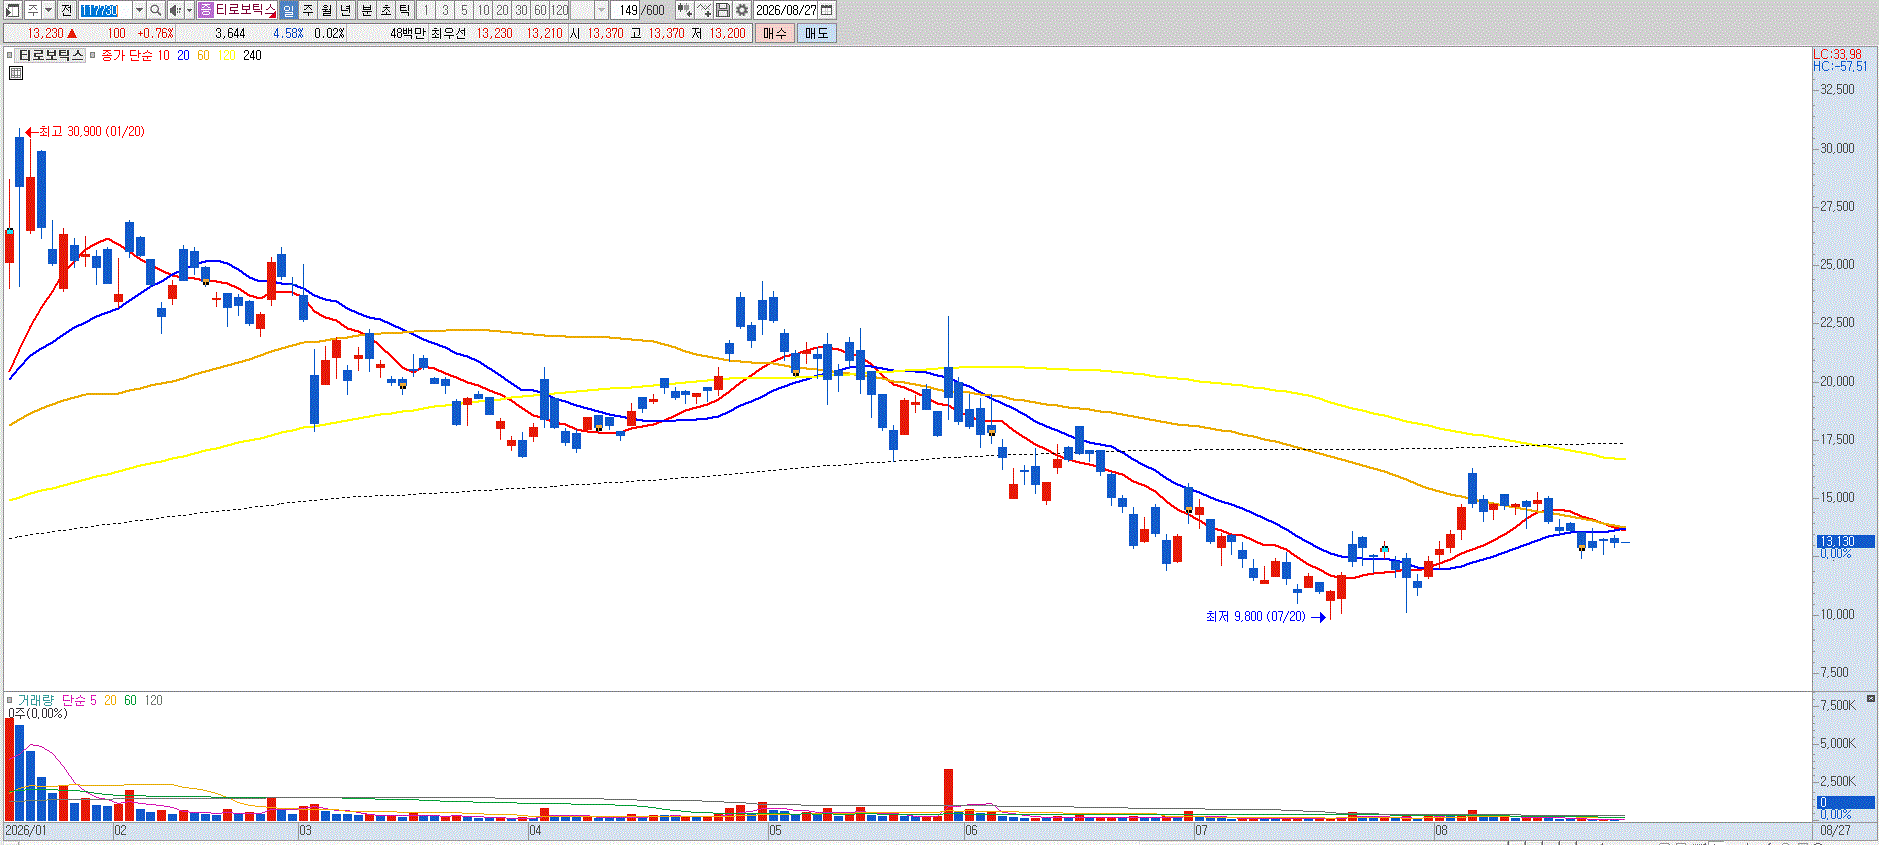This screenshot has width=1879, height=845.
Task: Expand the stock code history dropdown
Action: coord(139,10)
